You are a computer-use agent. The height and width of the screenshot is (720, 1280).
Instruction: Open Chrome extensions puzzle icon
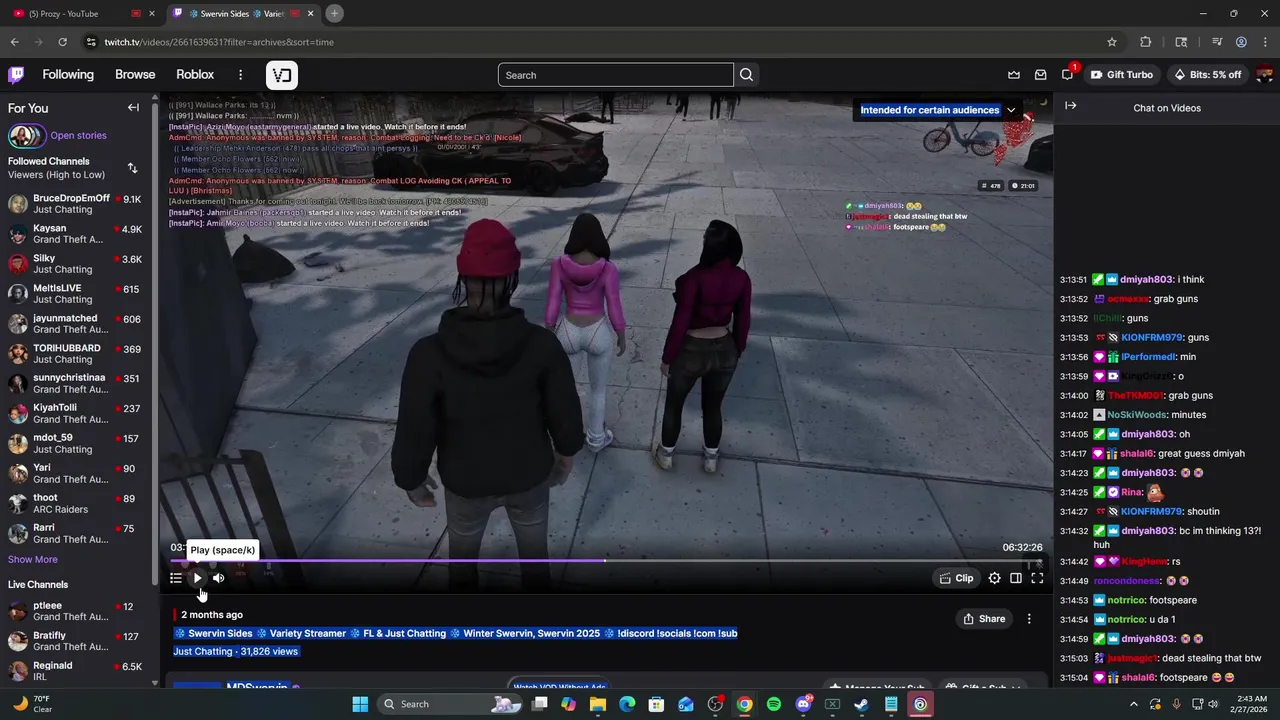click(x=1146, y=42)
